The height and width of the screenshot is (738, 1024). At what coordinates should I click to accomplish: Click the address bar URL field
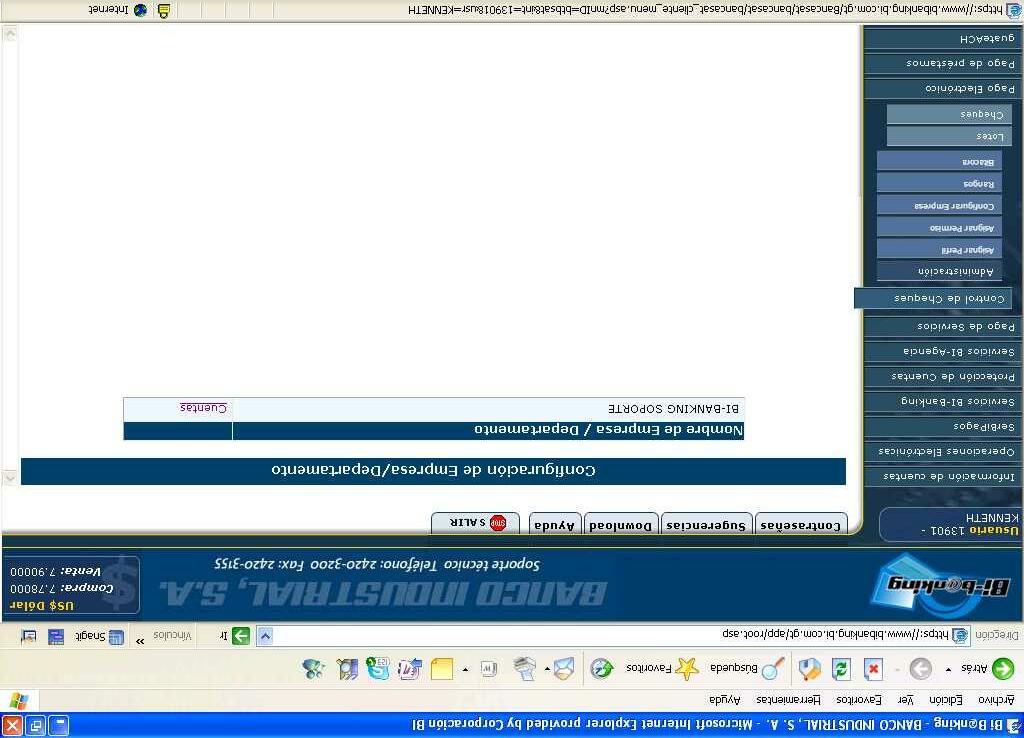point(613,635)
